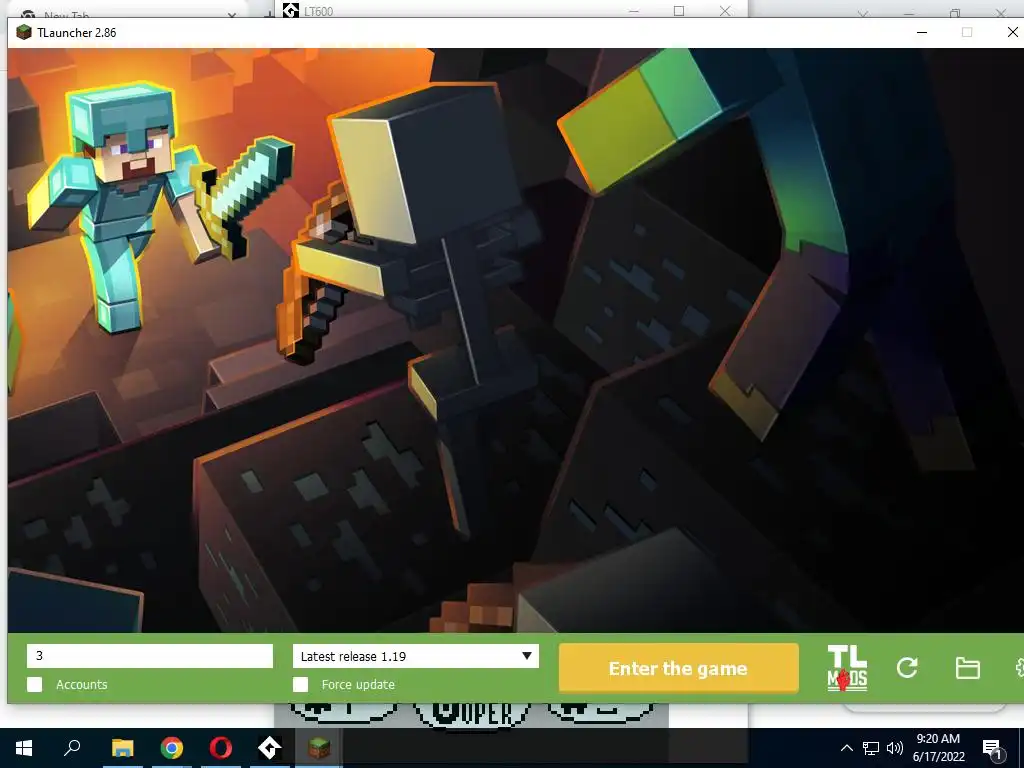1024x768 pixels.
Task: Open the volume control tray icon
Action: coord(895,748)
